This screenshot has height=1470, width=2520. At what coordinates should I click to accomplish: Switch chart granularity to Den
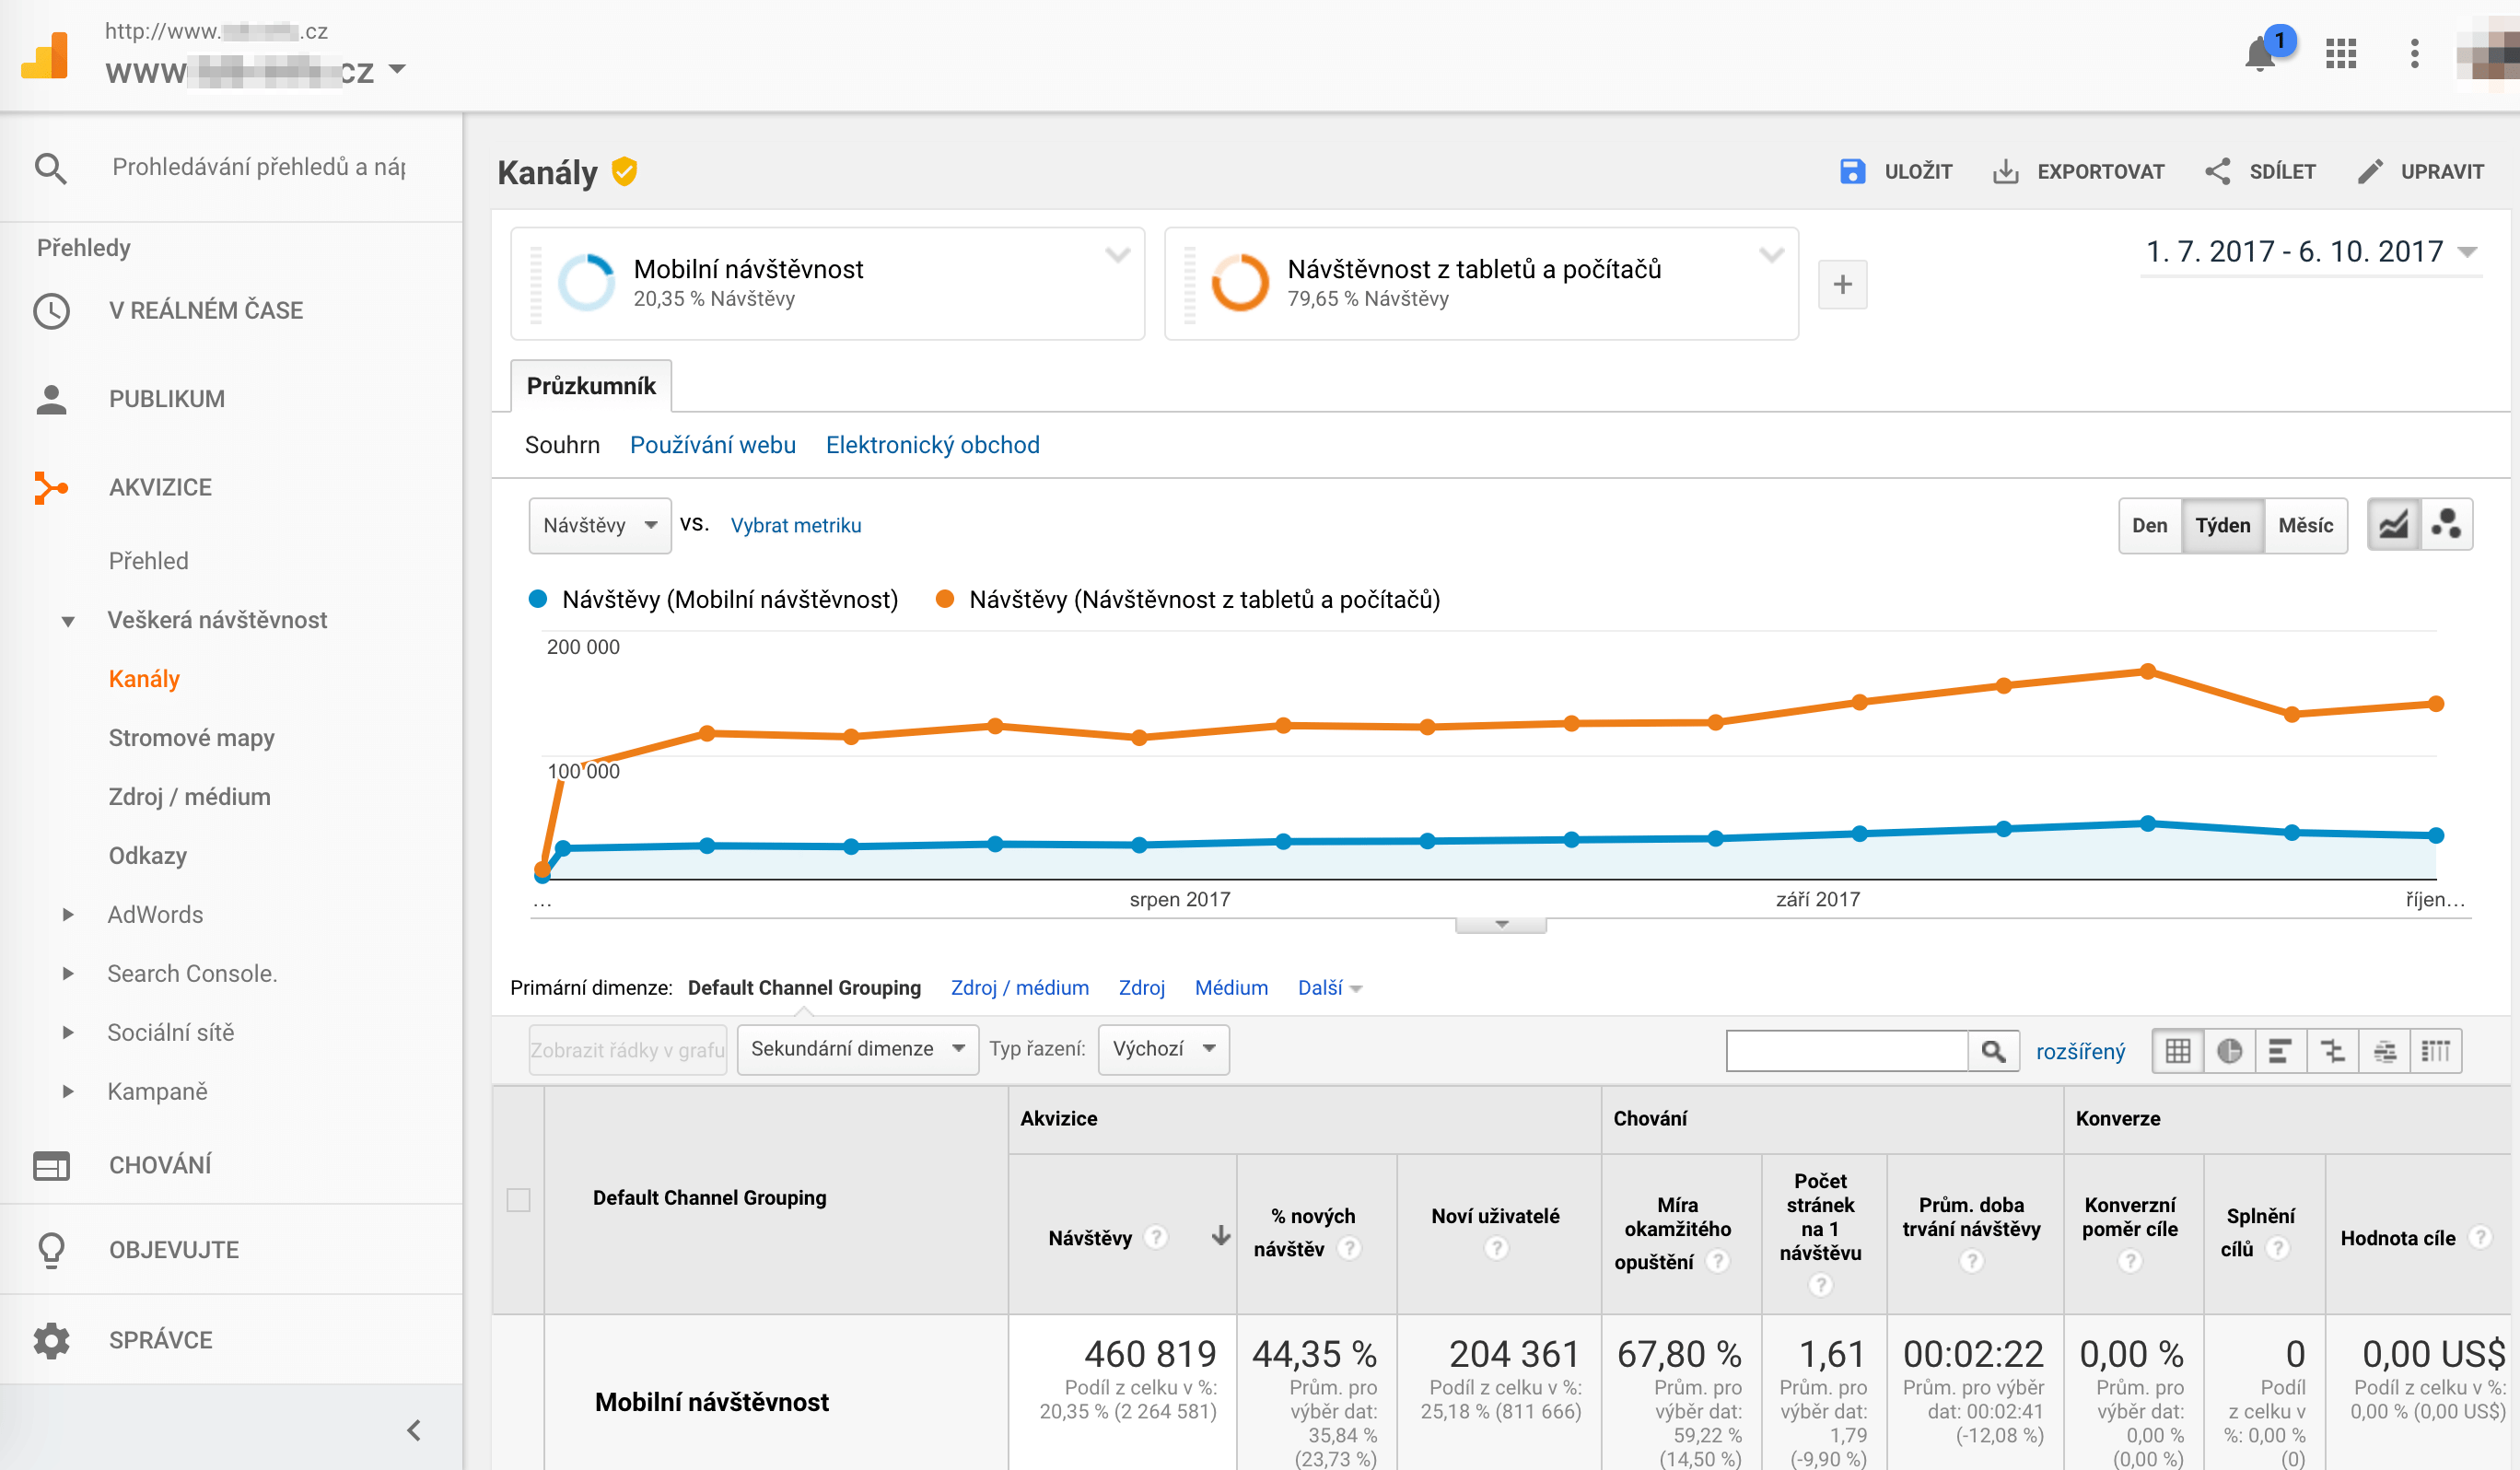click(2149, 525)
